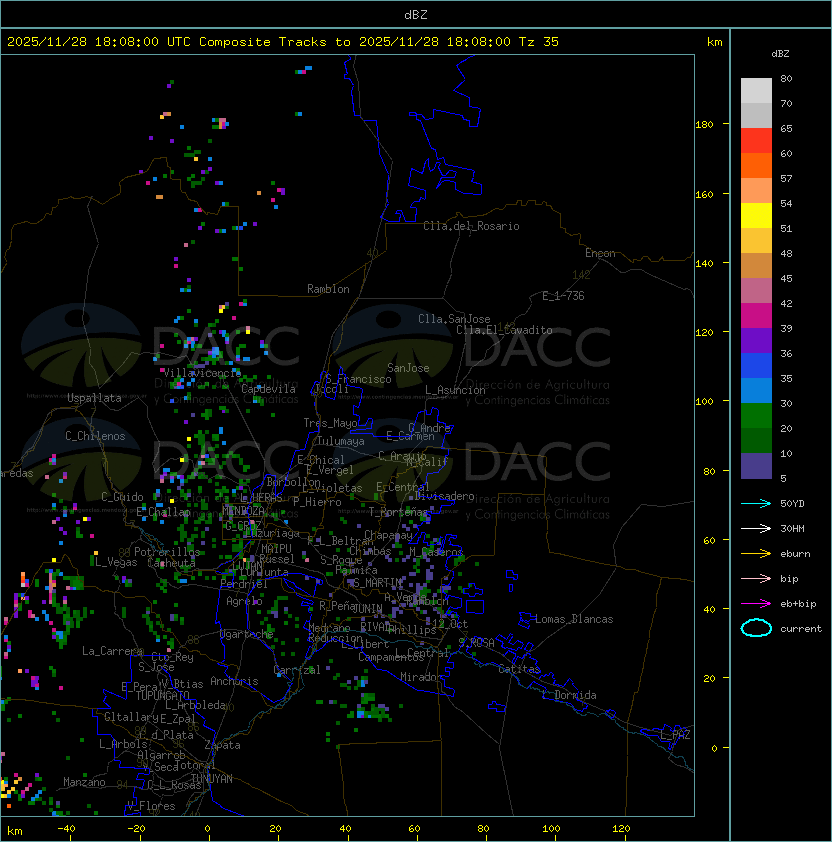This screenshot has height=842, width=832.
Task: Click the 'Manzano' map label
Action: pos(84,782)
